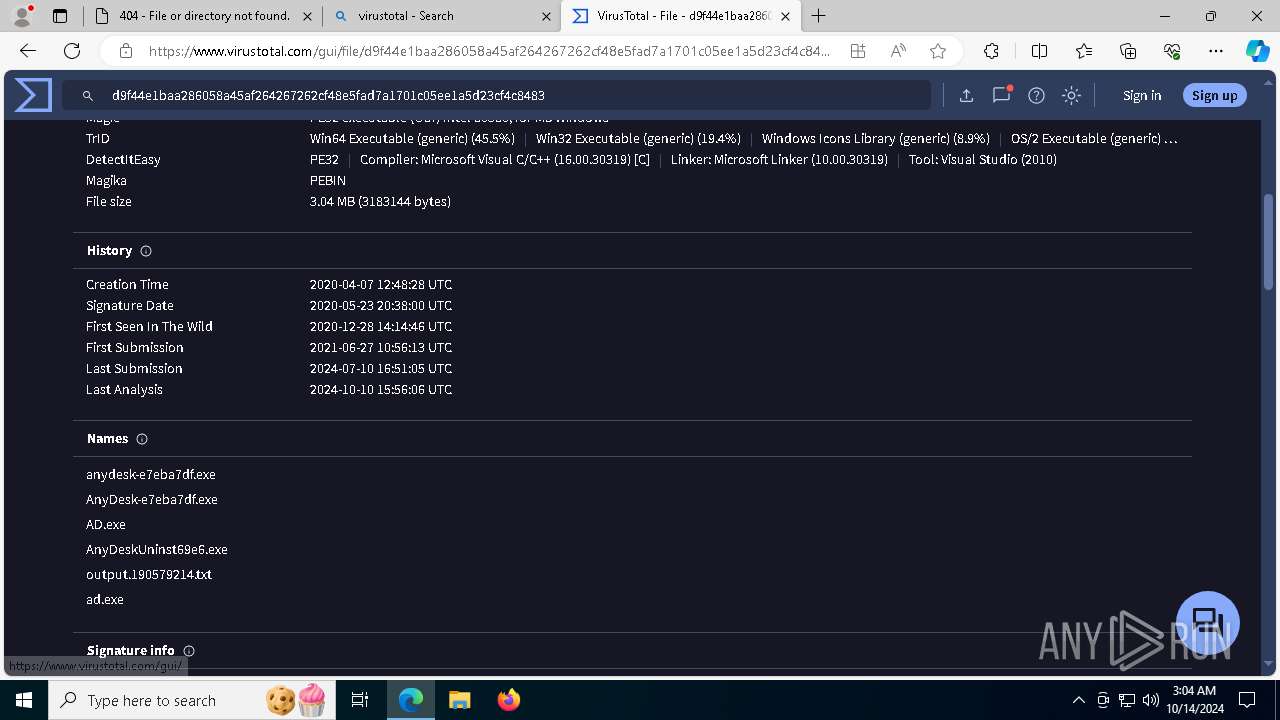Viewport: 1280px width, 720px height.
Task: Switch to virustotal - Search tab
Action: (x=441, y=16)
